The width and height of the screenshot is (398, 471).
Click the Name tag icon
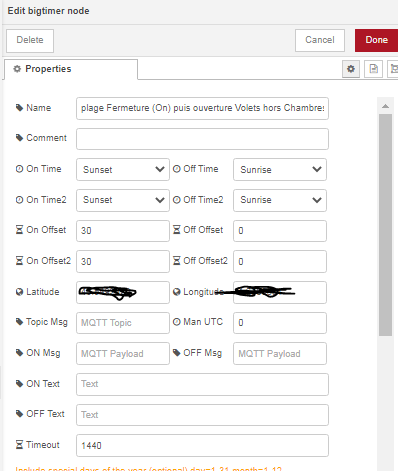[x=19, y=108]
